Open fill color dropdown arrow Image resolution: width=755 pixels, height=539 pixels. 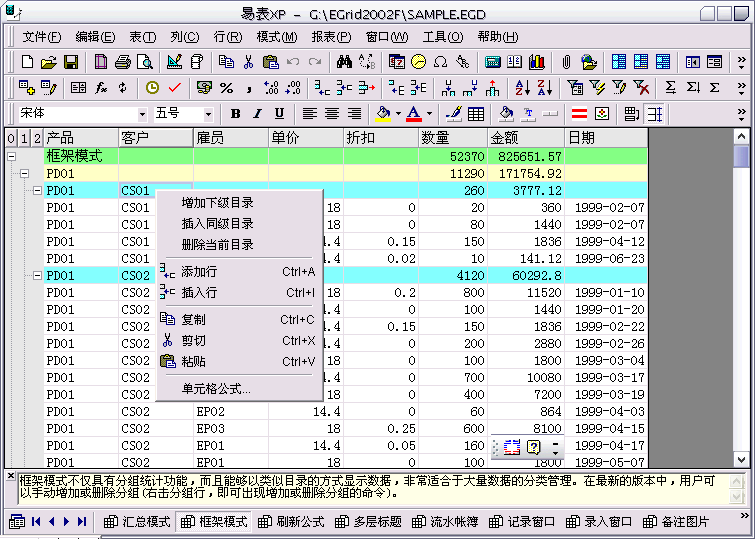point(398,114)
